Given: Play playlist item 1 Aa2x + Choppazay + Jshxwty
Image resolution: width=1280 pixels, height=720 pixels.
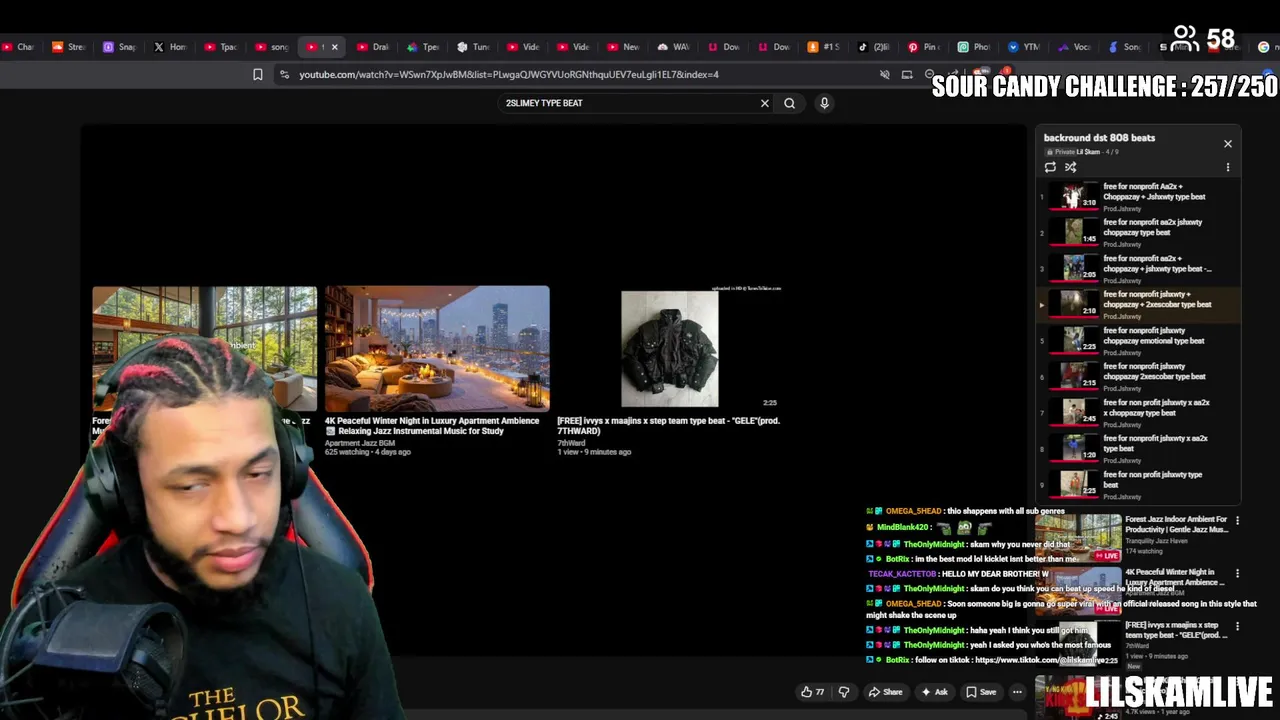Looking at the screenshot, I should click(1138, 196).
